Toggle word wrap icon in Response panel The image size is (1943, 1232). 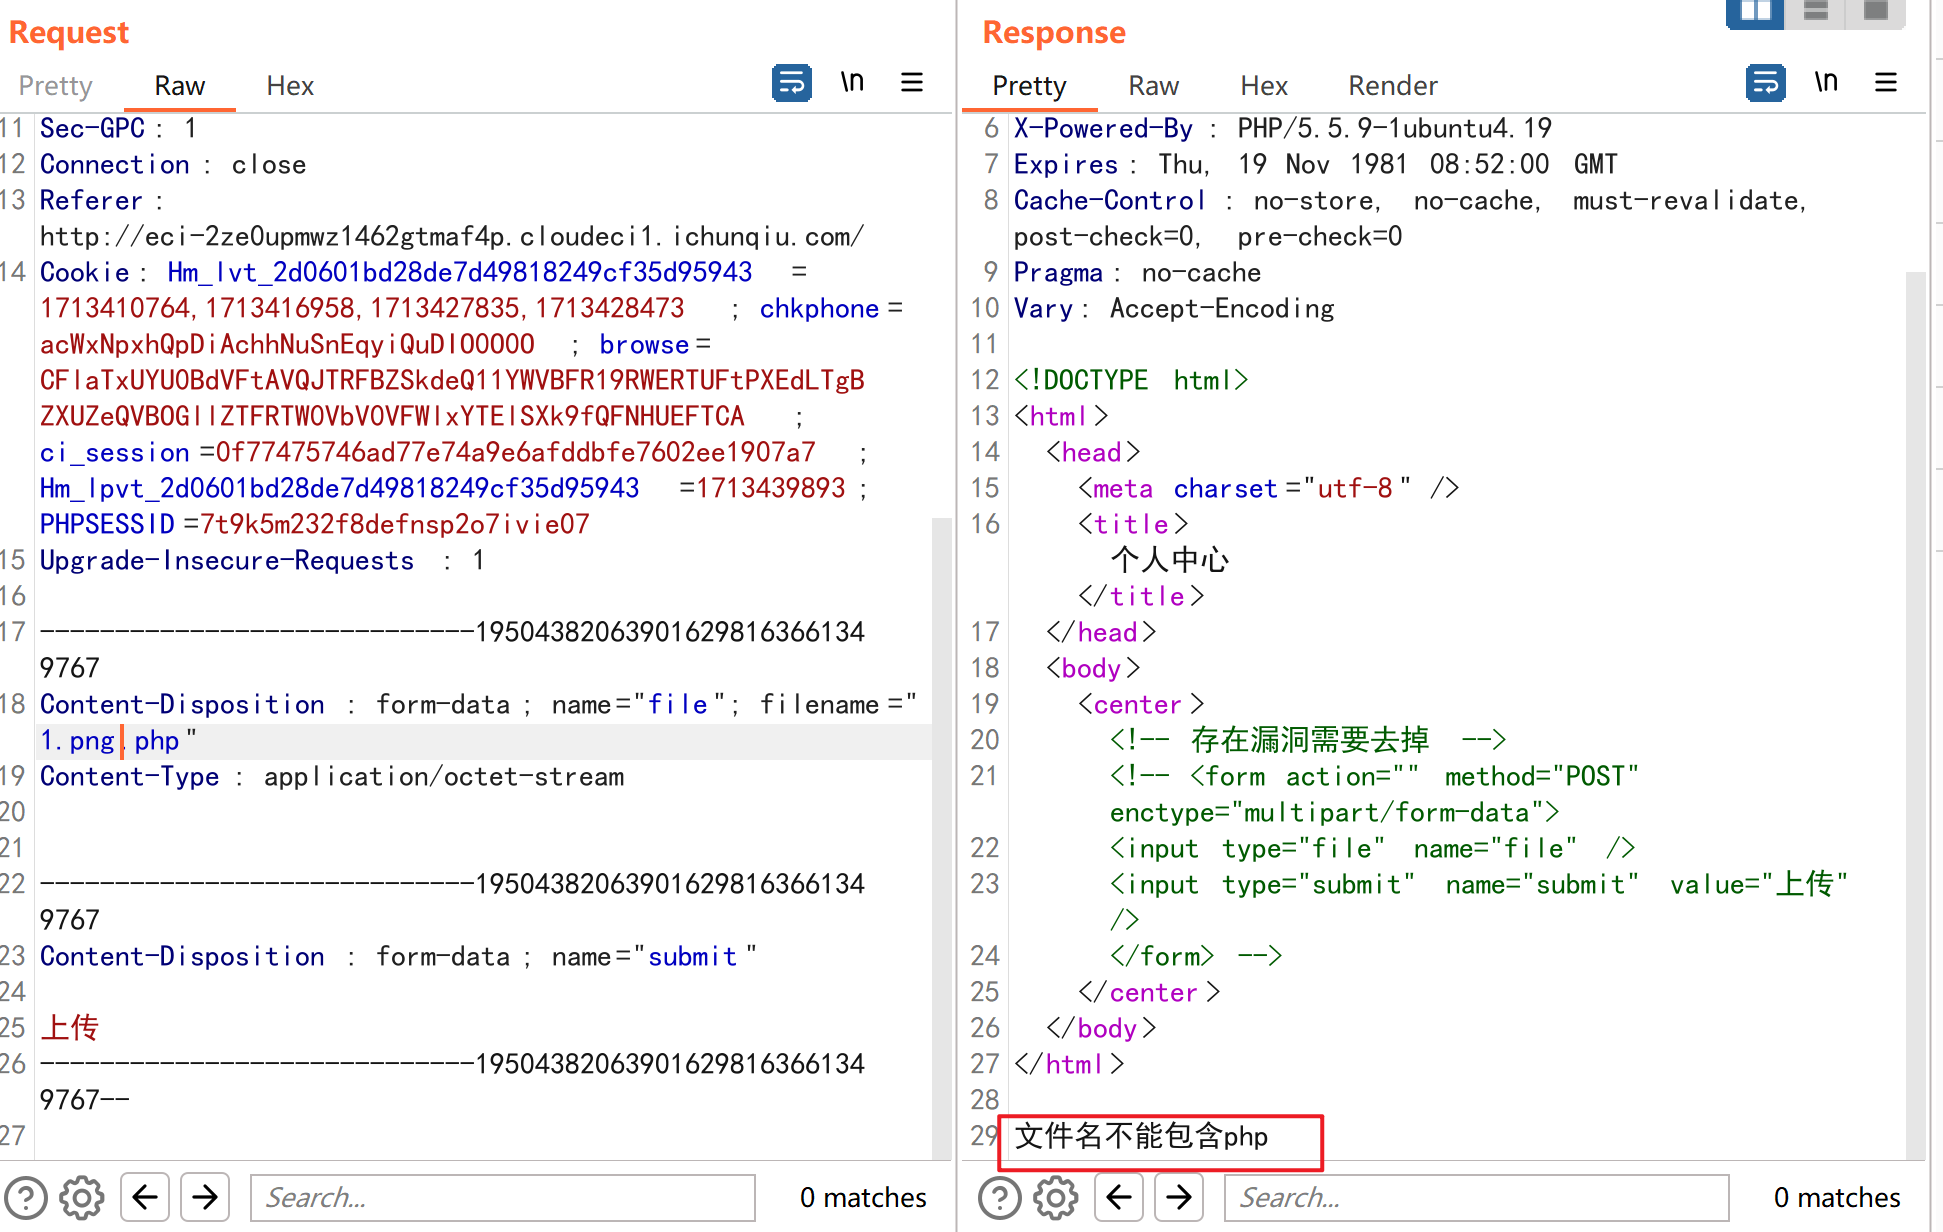1765,83
